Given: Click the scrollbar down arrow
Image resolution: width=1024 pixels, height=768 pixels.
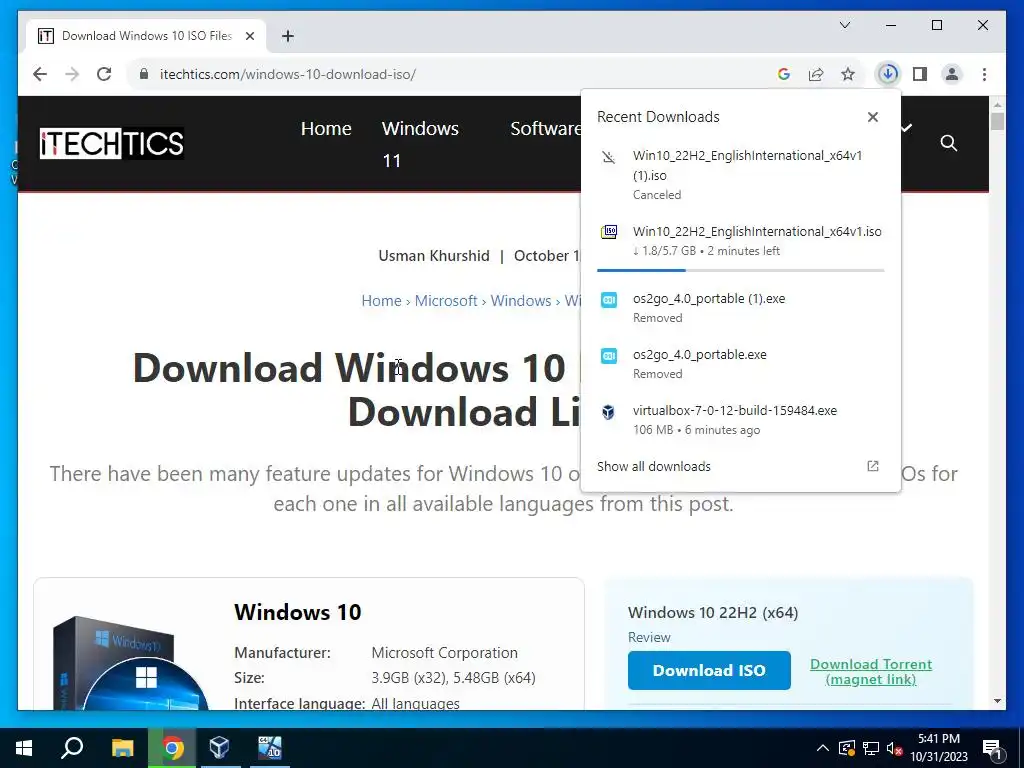Looking at the screenshot, I should (x=997, y=701).
